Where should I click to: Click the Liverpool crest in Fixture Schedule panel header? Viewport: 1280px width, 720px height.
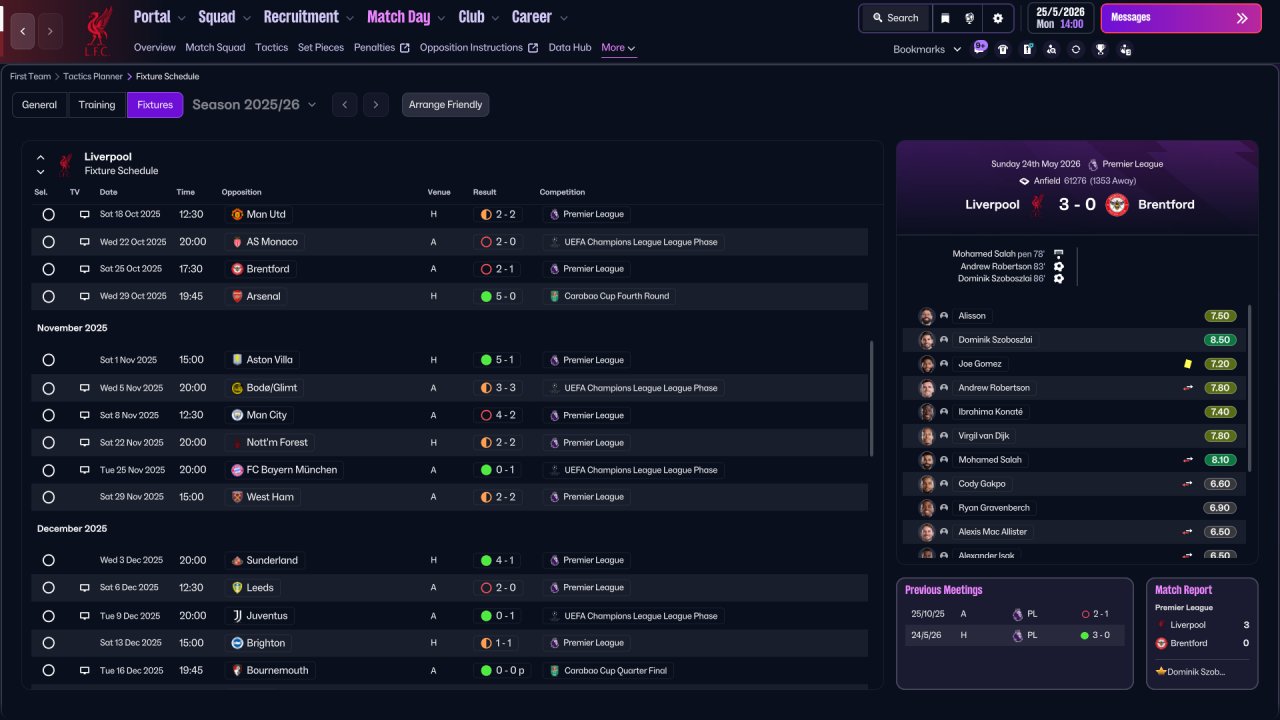click(65, 164)
